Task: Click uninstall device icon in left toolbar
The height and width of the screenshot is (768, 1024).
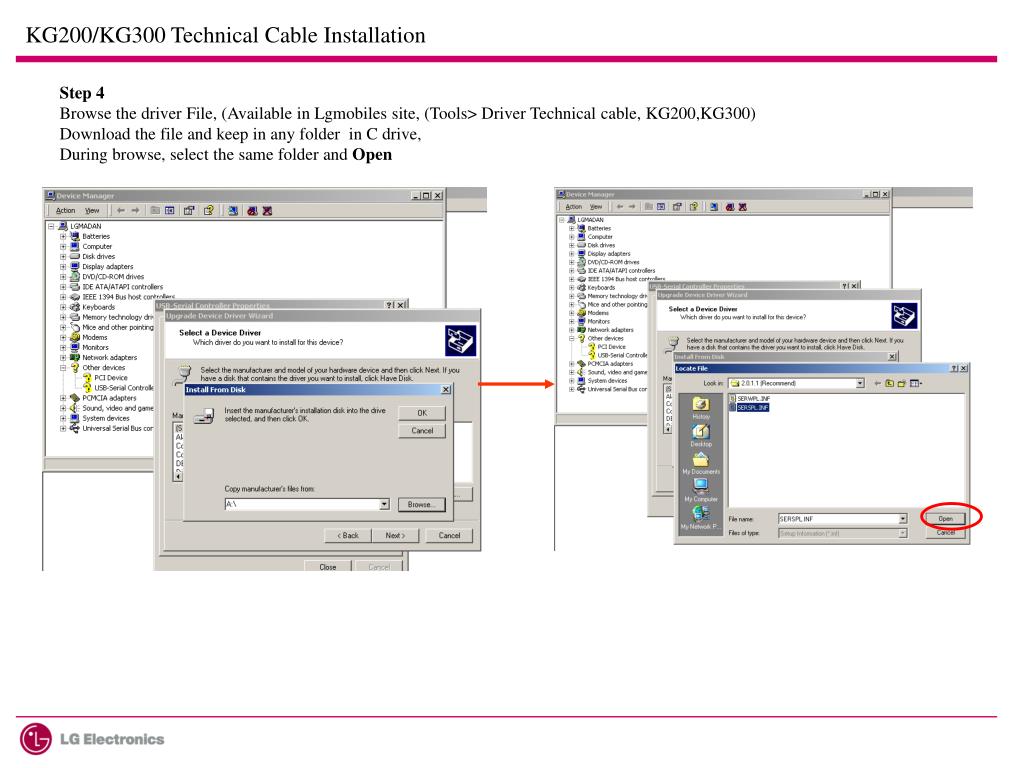Action: click(x=267, y=210)
